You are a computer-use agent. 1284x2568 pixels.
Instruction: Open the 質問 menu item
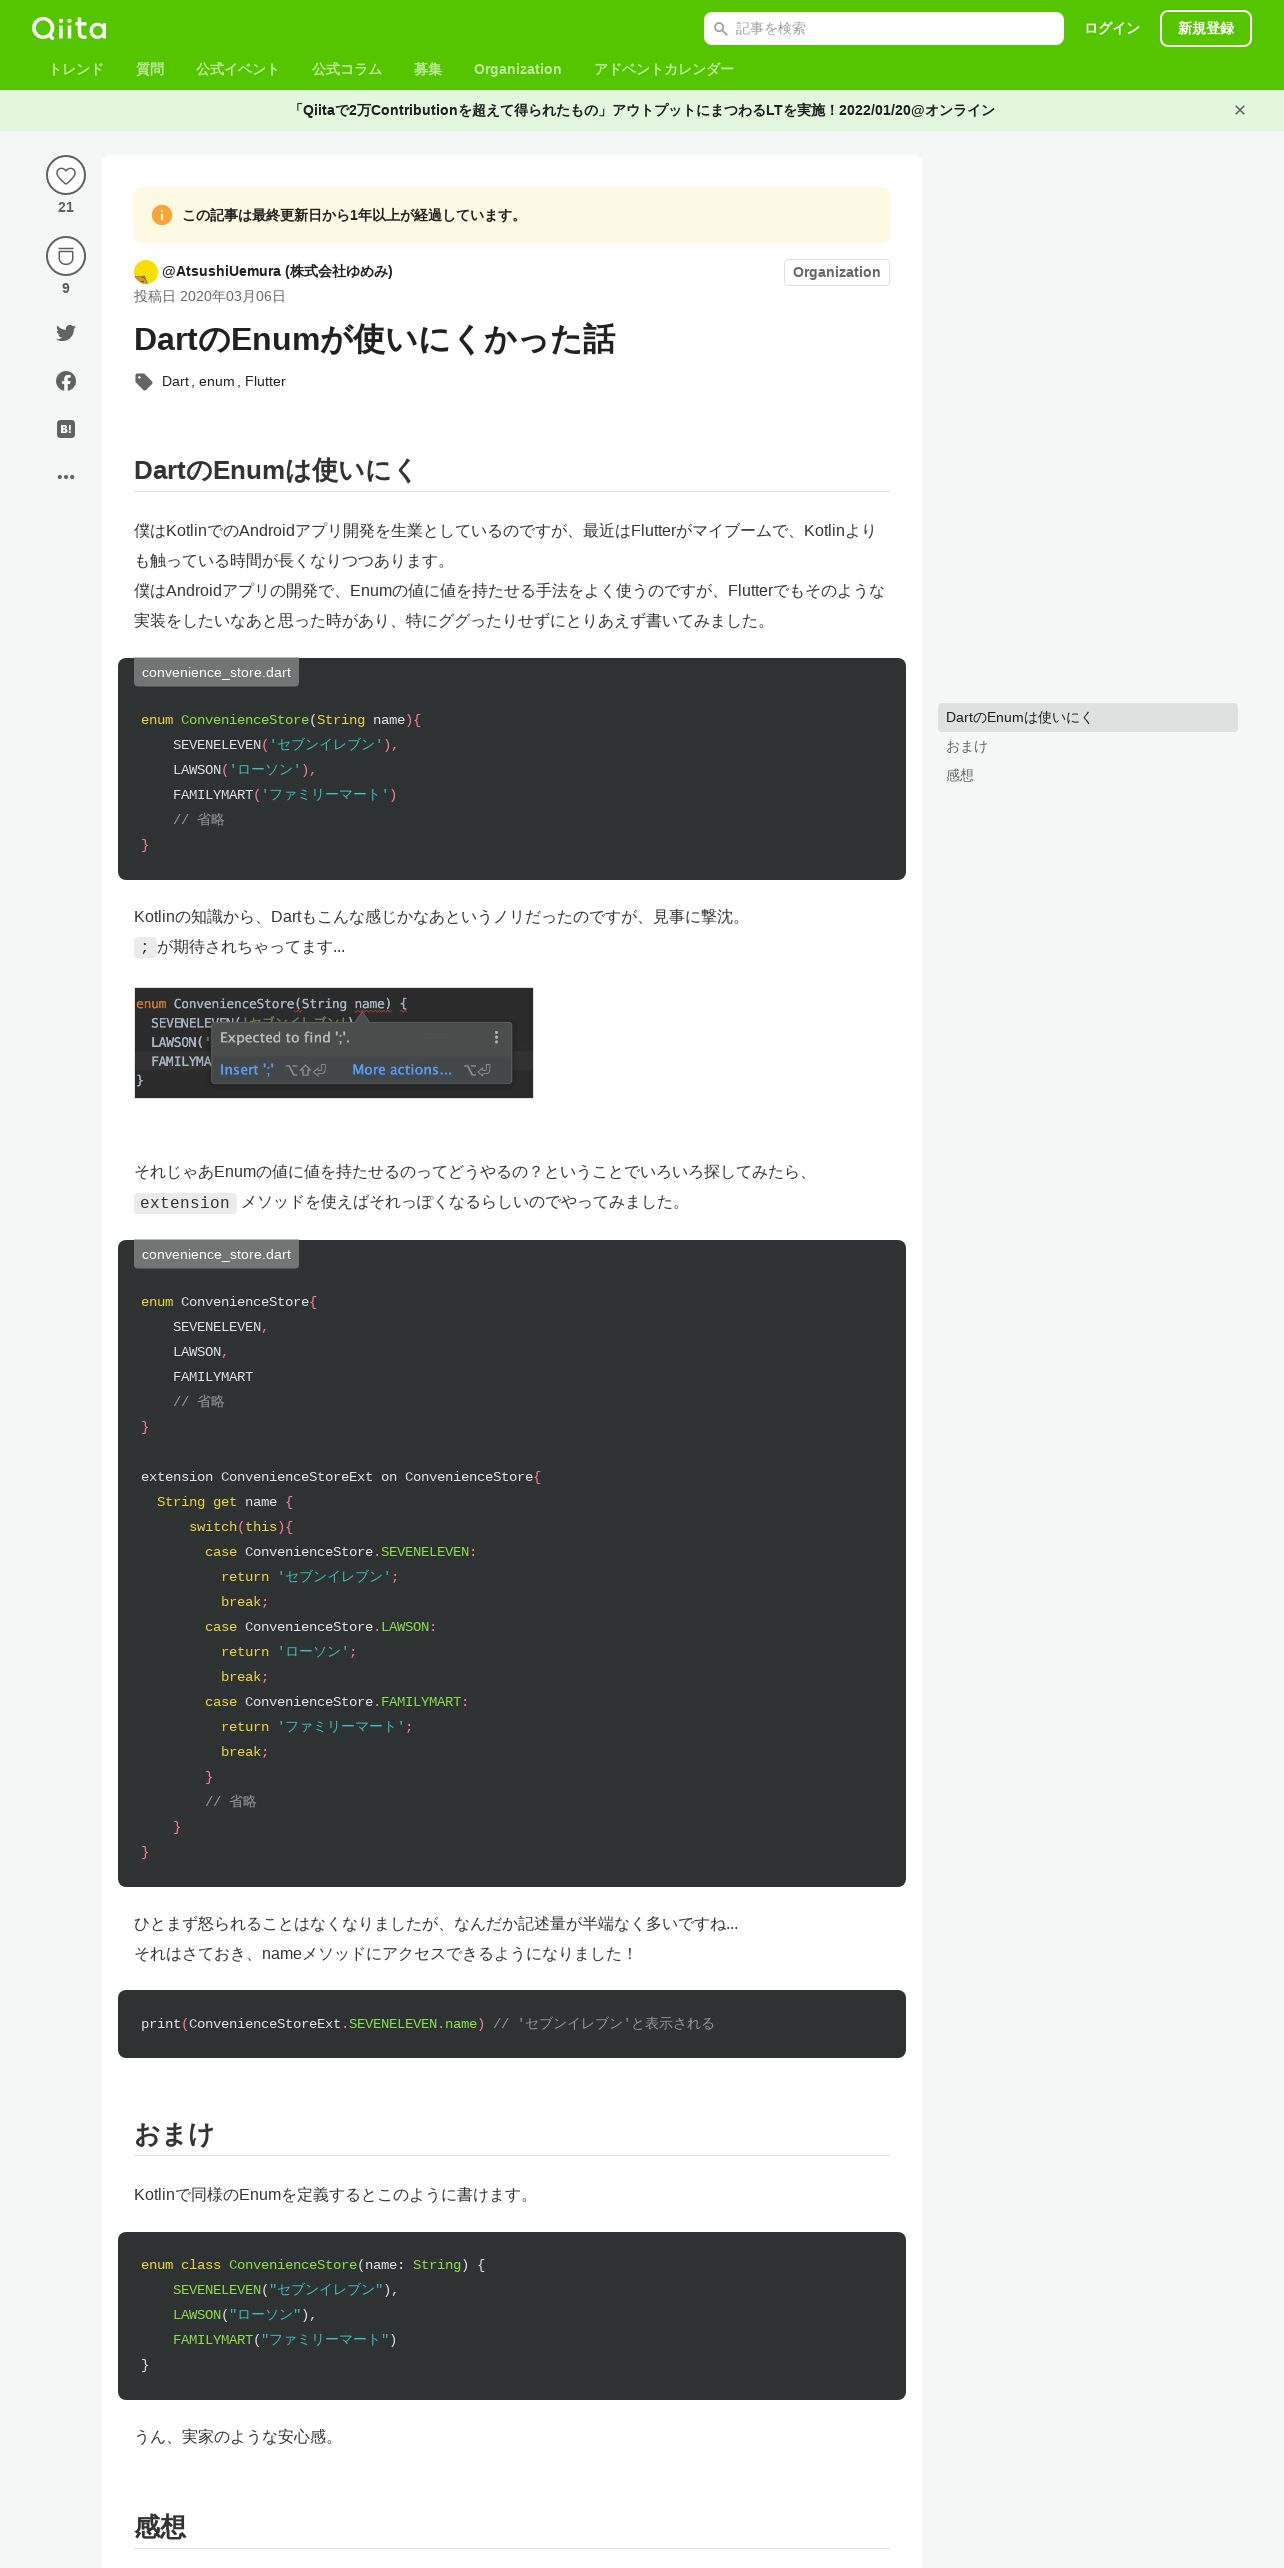tap(150, 69)
